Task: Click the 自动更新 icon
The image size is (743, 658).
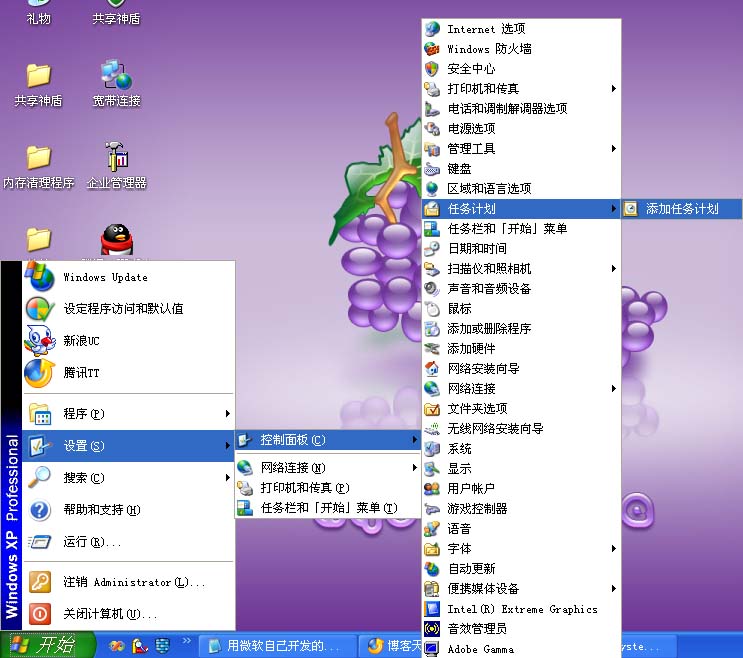Action: 432,568
